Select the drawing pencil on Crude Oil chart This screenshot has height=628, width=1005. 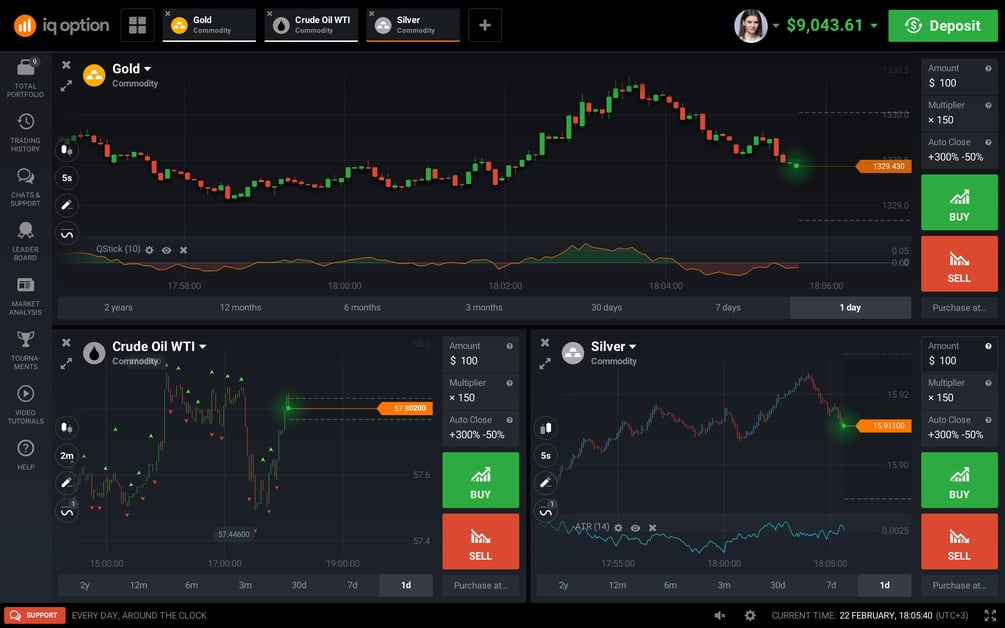coord(67,483)
